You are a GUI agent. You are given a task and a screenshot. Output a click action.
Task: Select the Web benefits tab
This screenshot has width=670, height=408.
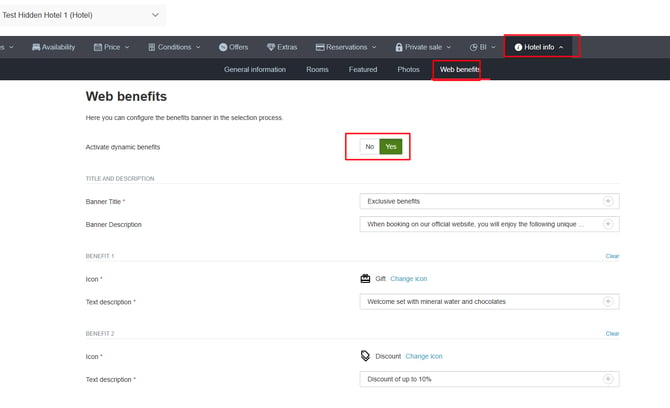[x=459, y=69]
